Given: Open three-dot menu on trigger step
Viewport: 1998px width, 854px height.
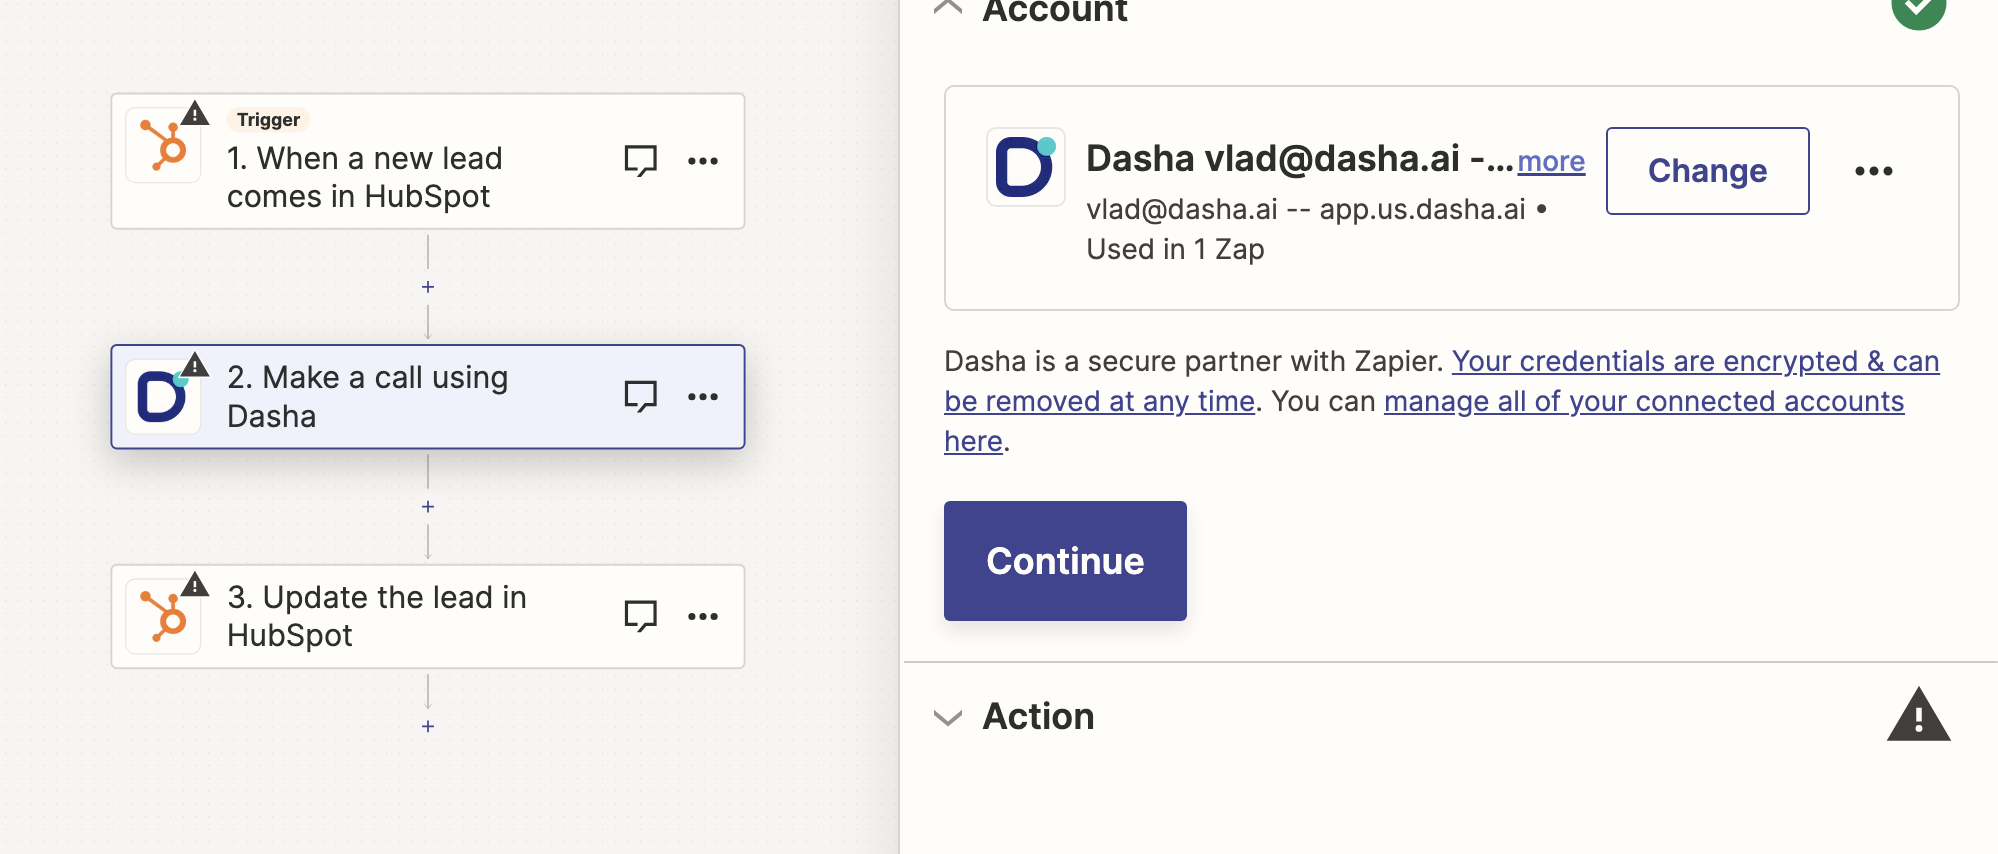Looking at the screenshot, I should point(703,161).
